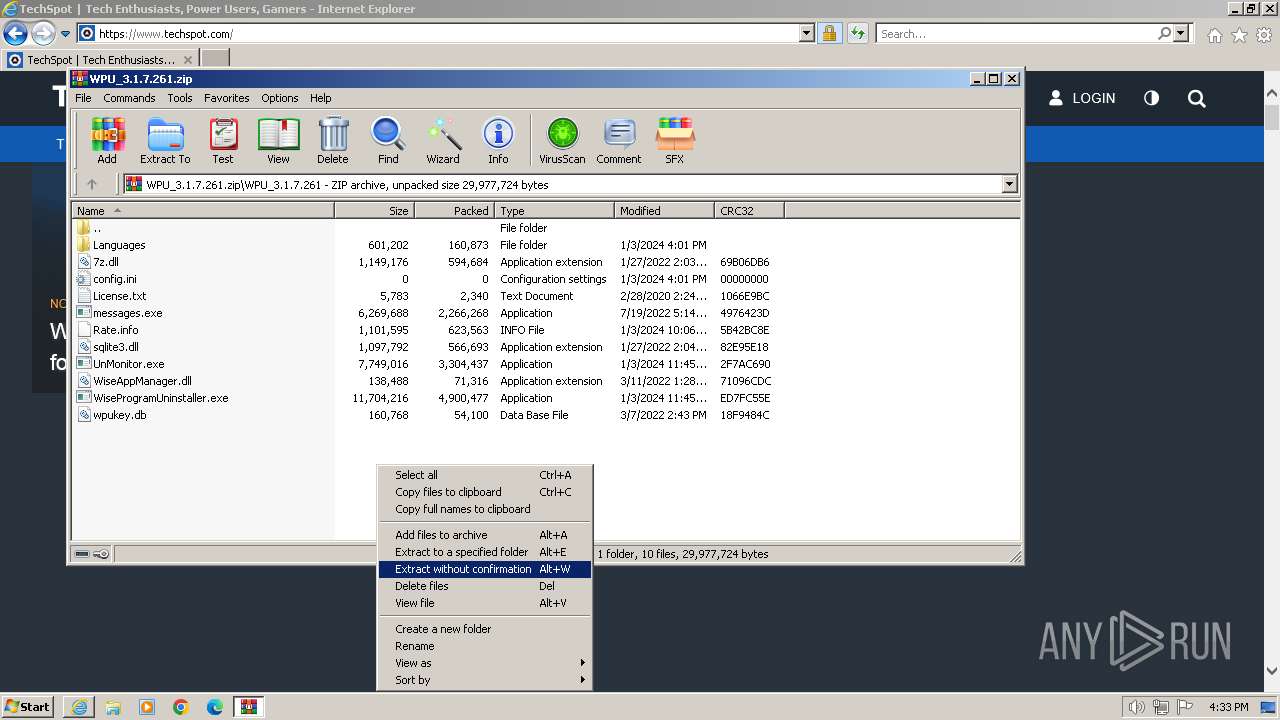Open the File menu

point(83,98)
